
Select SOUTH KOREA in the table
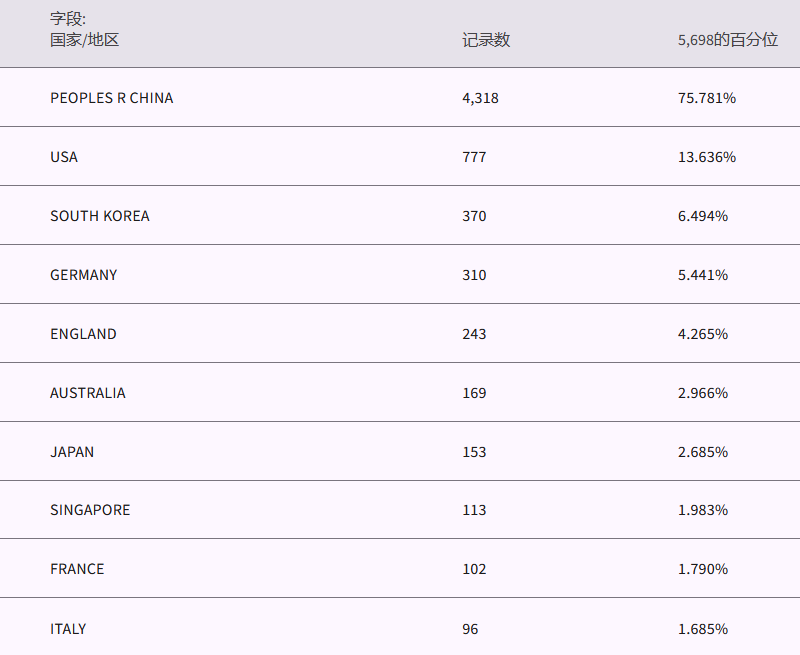(100, 216)
